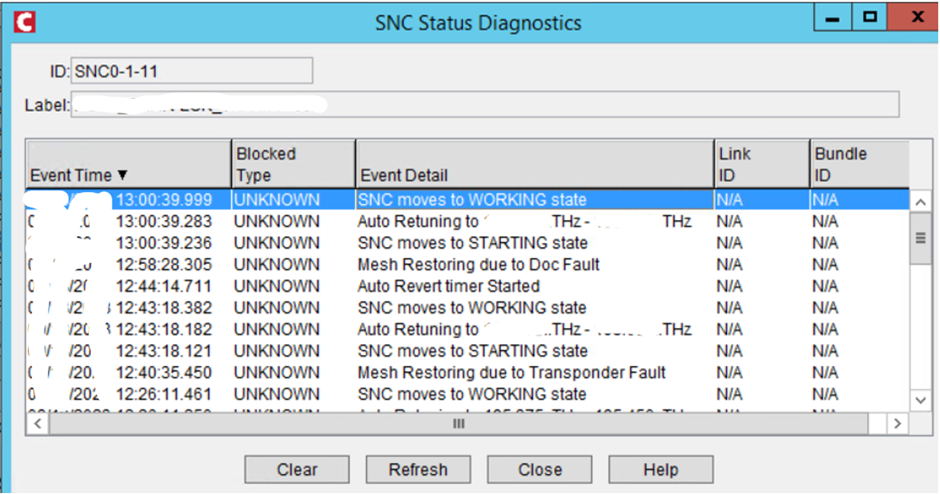Close the SNC Status Diagnostics dialog
Image resolution: width=940 pixels, height=494 pixels.
(x=540, y=469)
